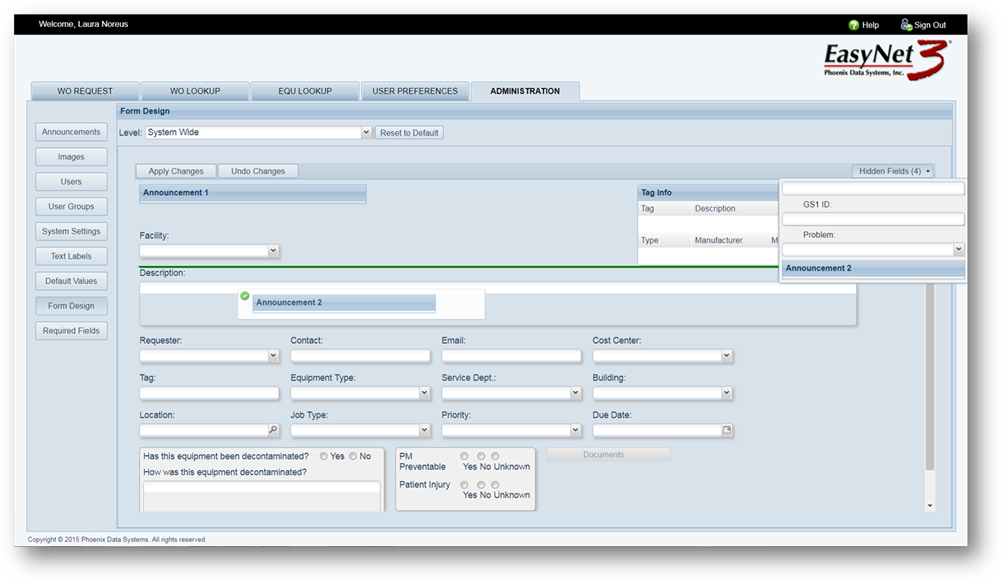Open the Priority dropdown
Screen dimensions: 1002x582
pyautogui.click(x=575, y=430)
